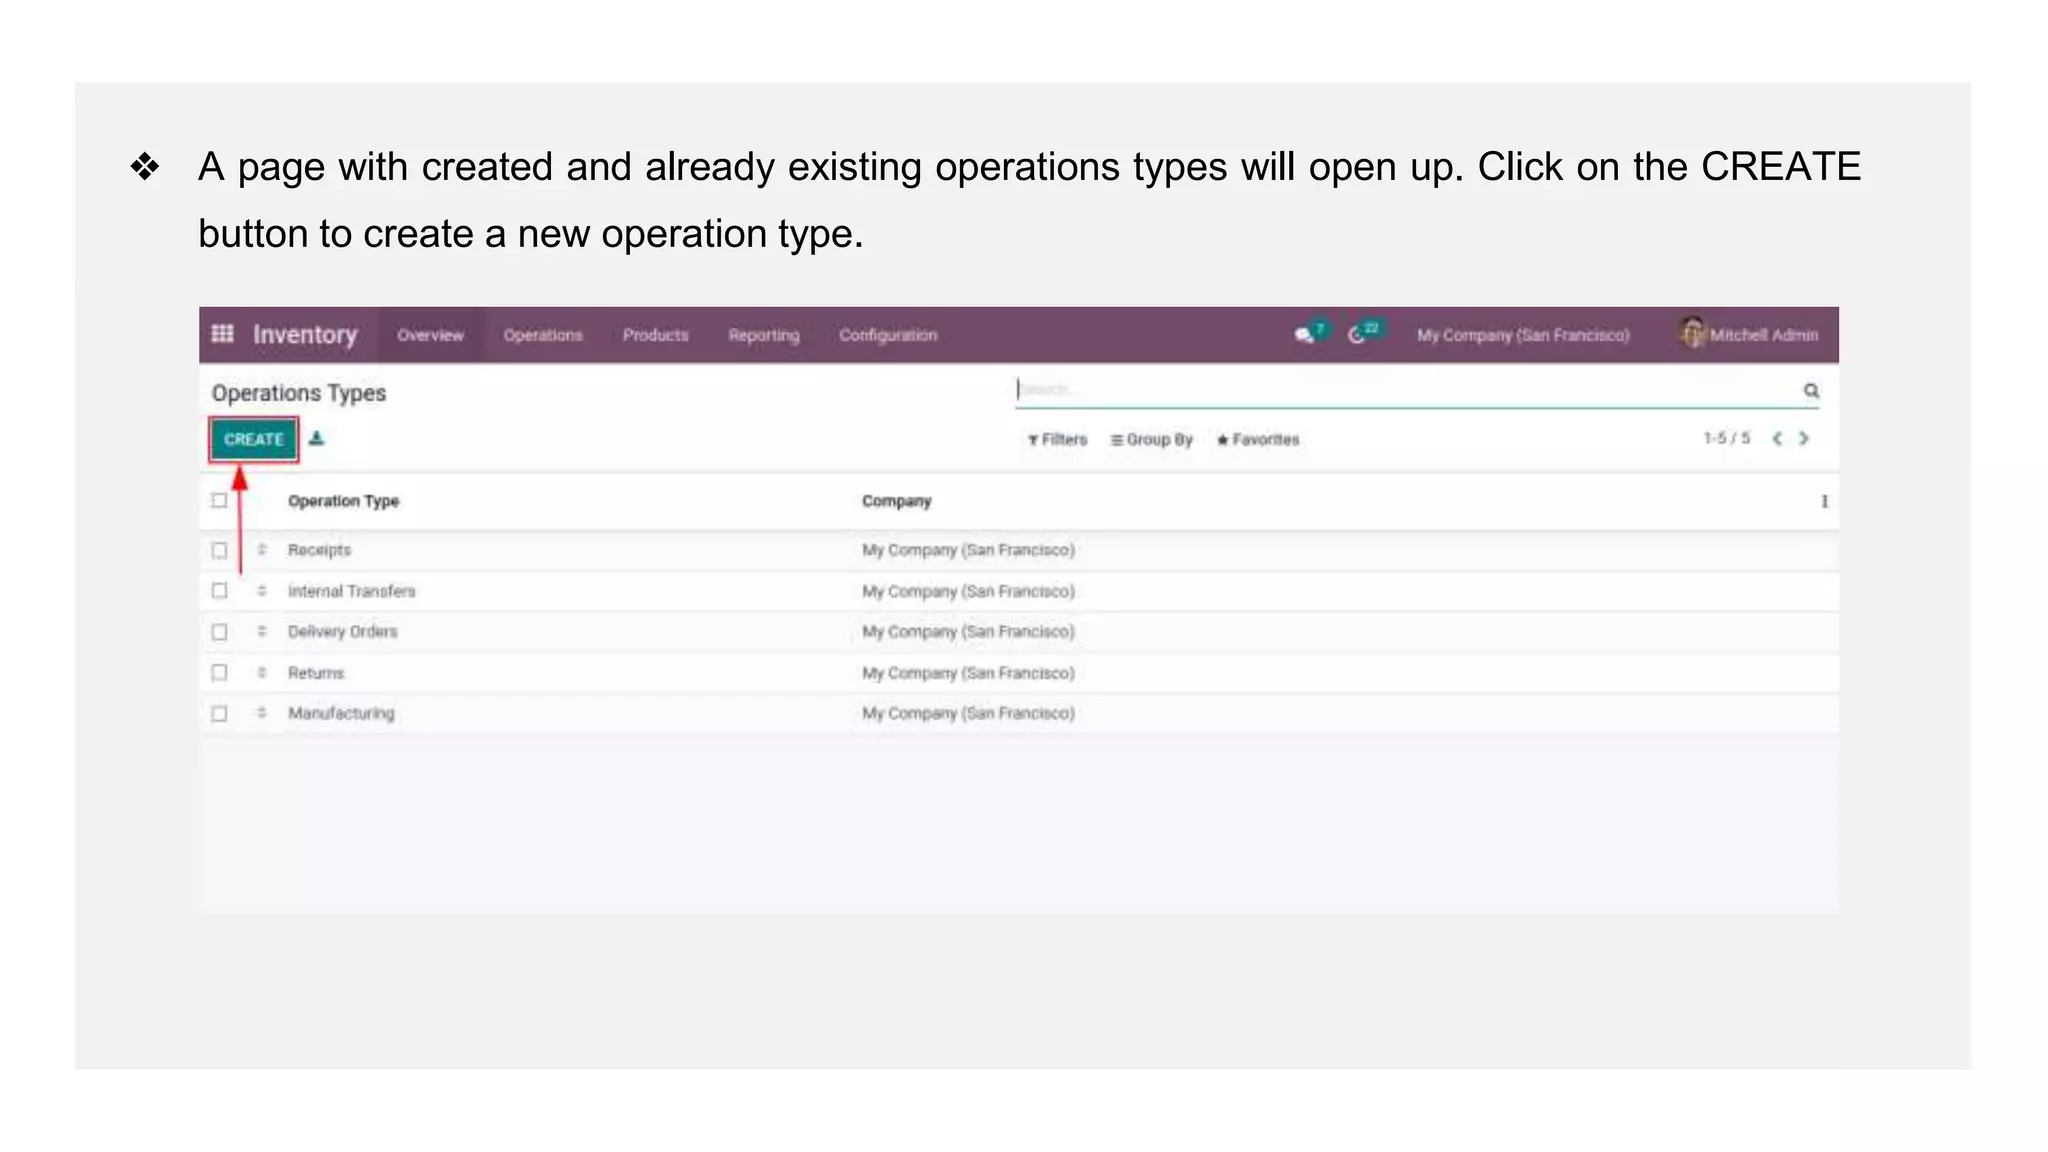Check the Internal Transfers row checkbox
The width and height of the screenshot is (2048, 1152).
click(x=219, y=591)
